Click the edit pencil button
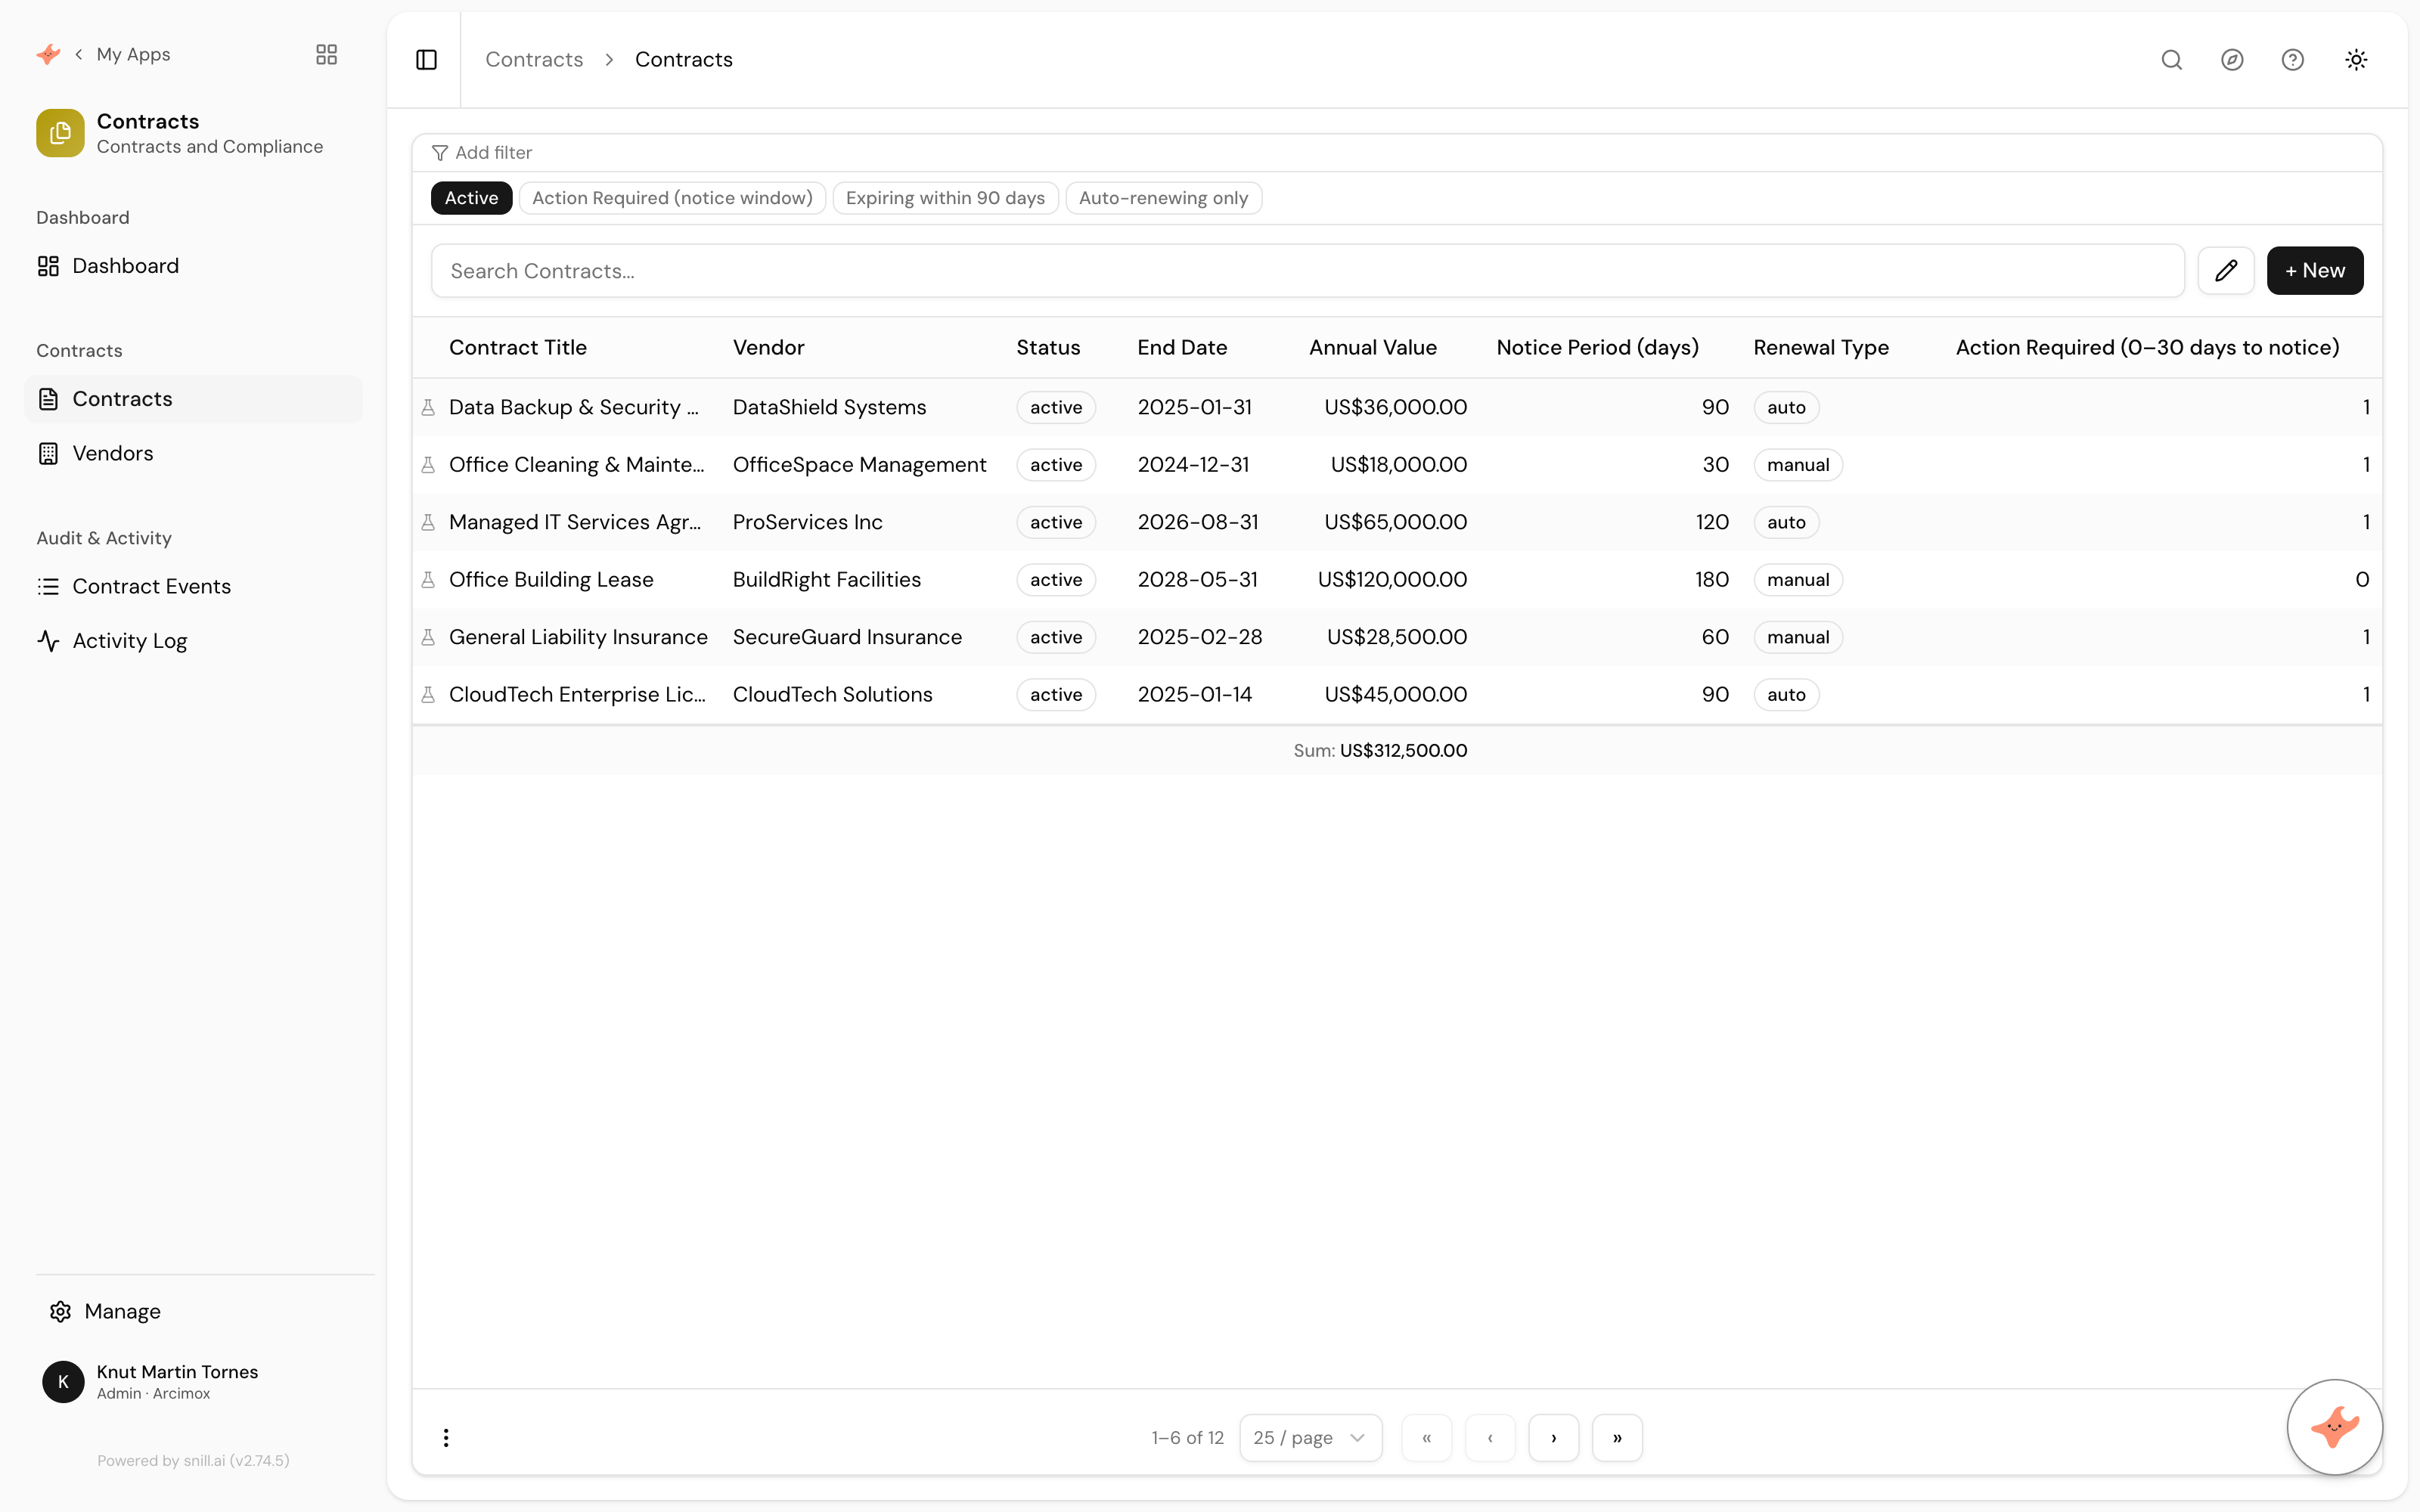This screenshot has height=1512, width=2420. point(2225,270)
